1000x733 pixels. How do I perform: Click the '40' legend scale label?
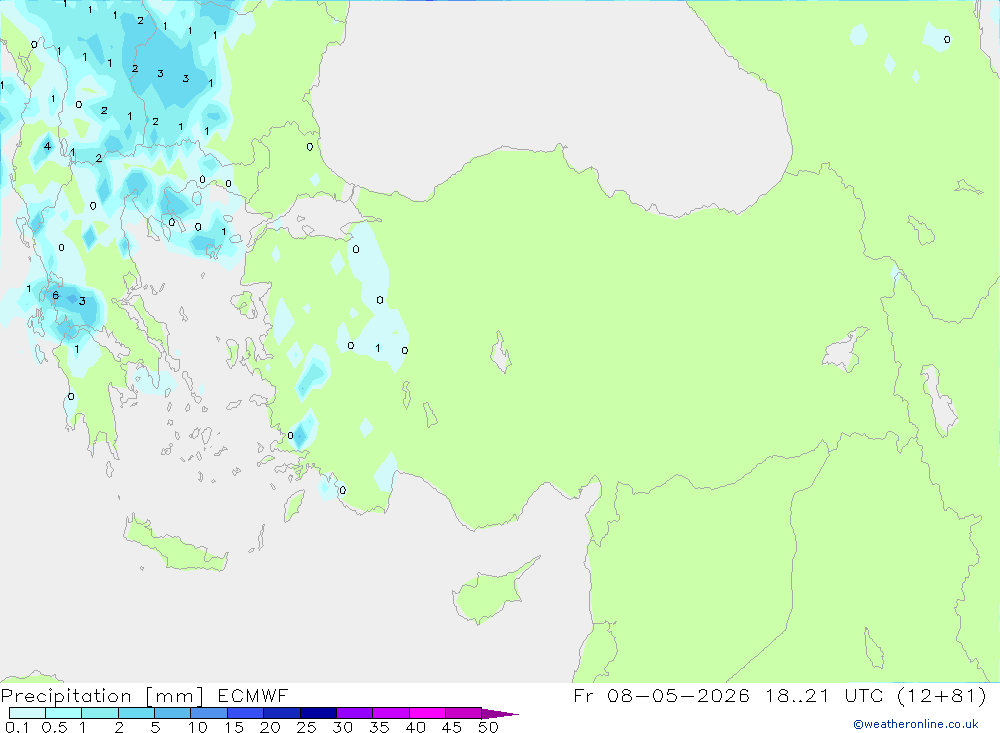click(x=416, y=727)
